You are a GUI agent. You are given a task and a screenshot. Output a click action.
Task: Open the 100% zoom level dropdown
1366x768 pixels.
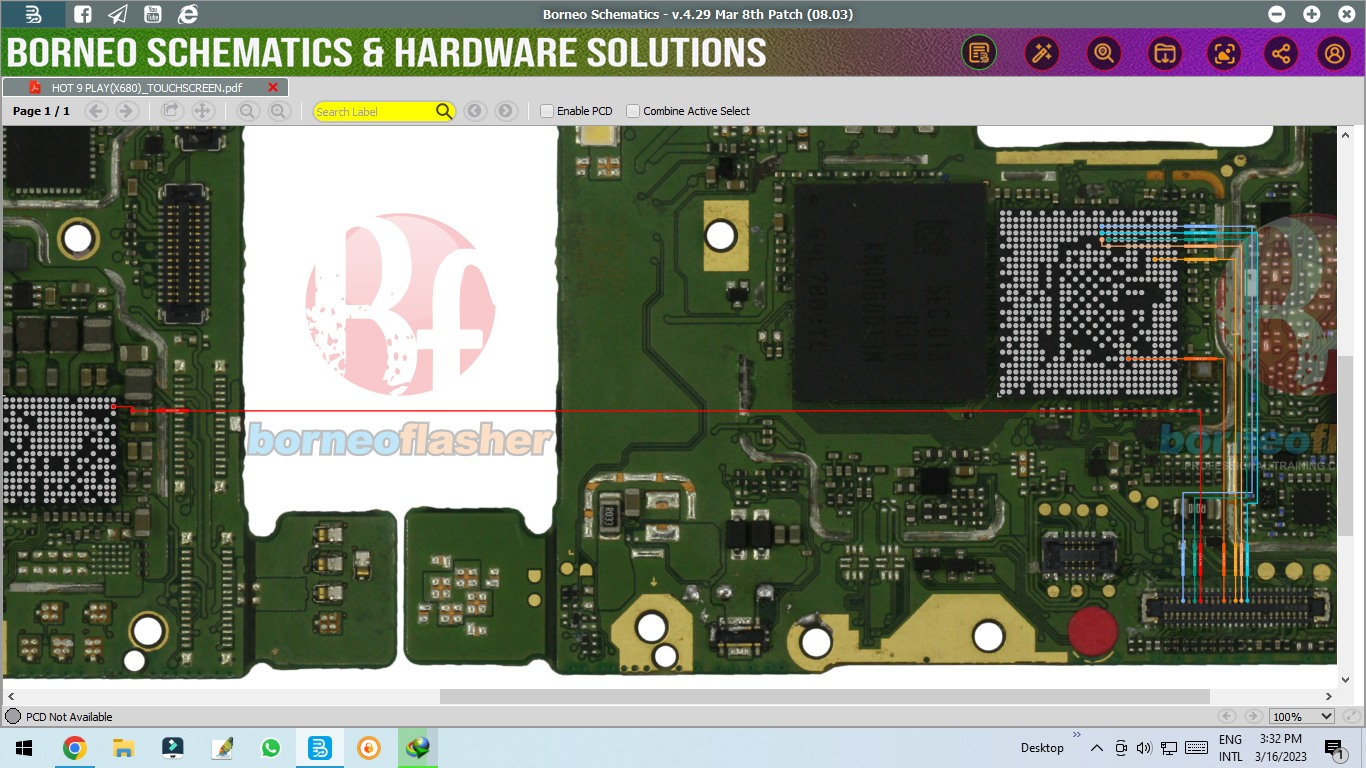tap(1302, 716)
